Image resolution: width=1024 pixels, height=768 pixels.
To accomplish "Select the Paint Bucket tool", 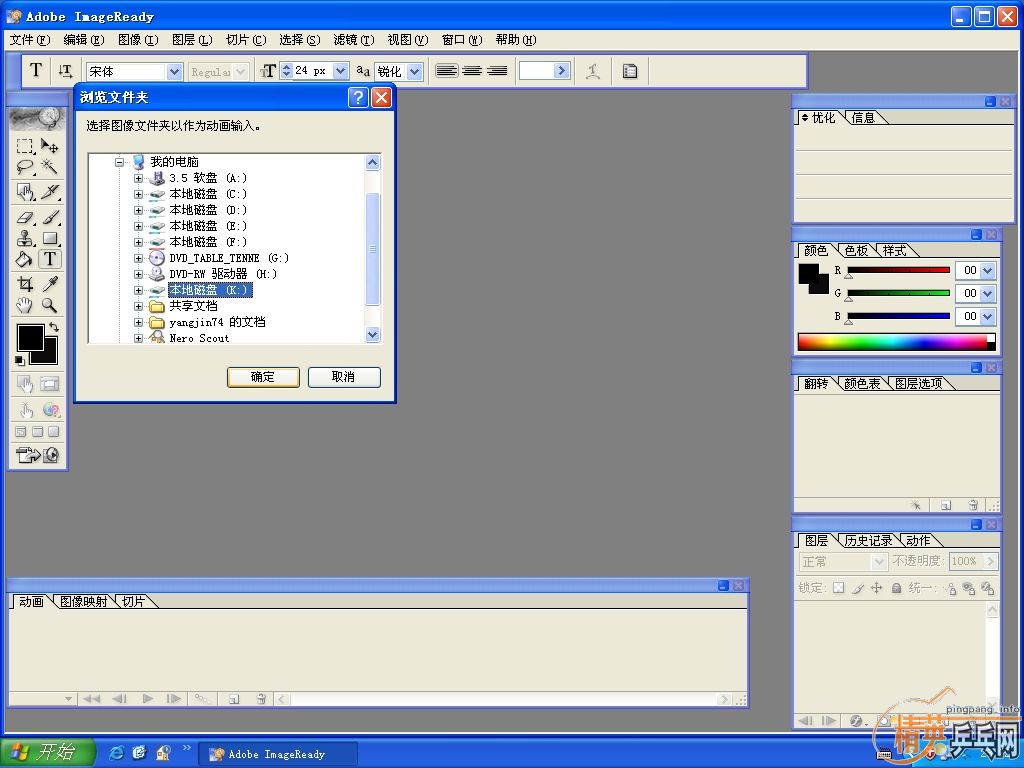I will click(x=25, y=259).
